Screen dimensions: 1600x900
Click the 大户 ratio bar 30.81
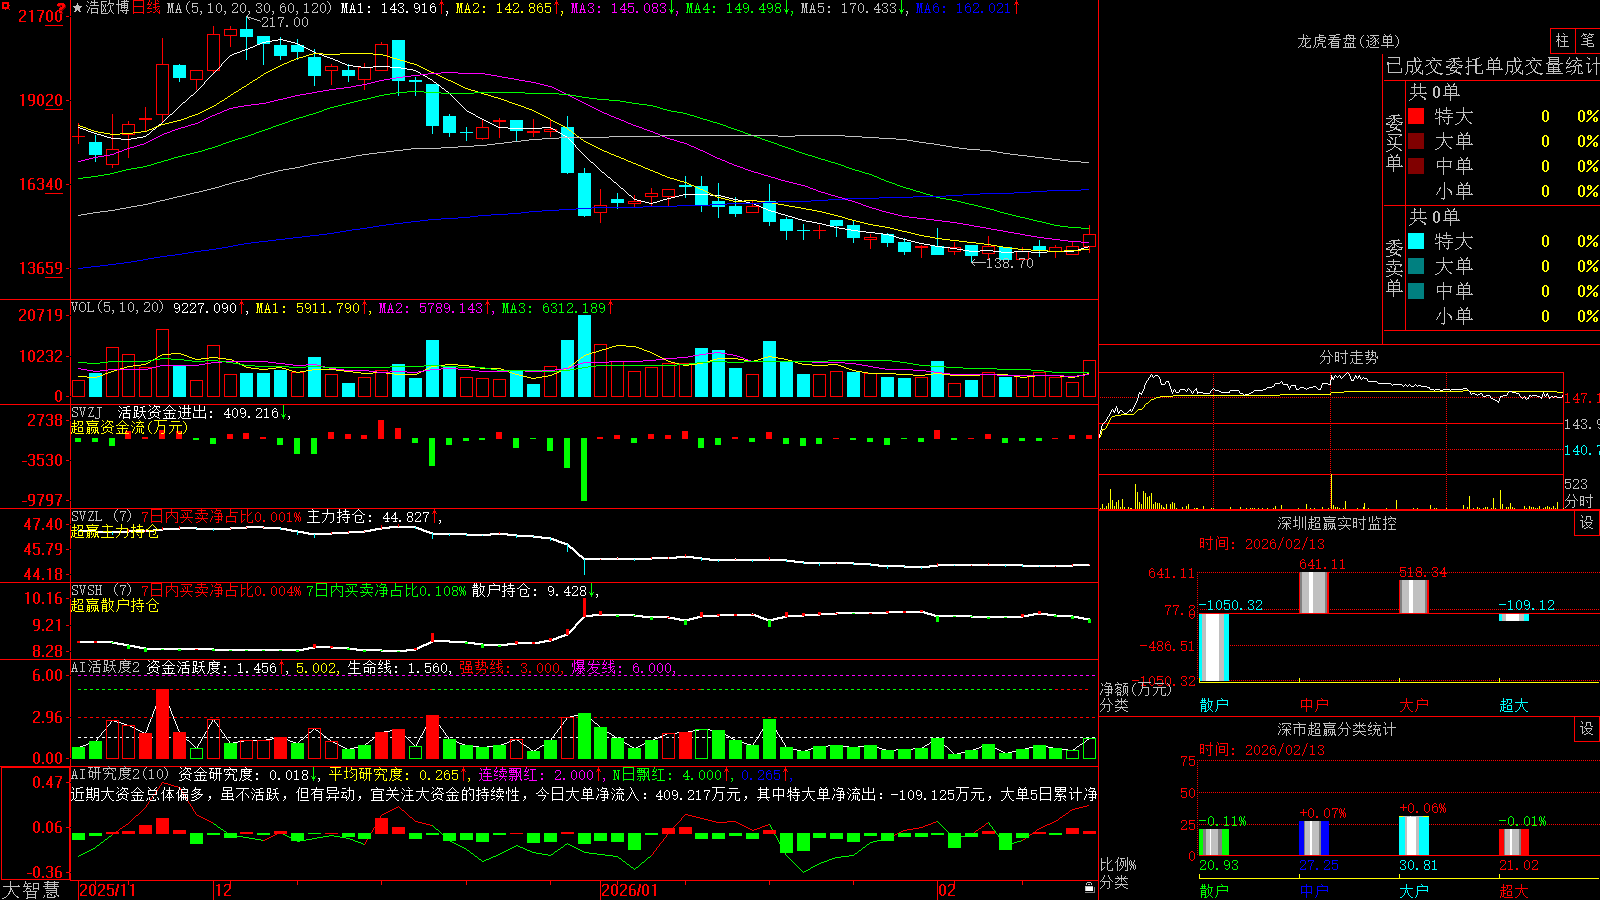coord(1414,836)
